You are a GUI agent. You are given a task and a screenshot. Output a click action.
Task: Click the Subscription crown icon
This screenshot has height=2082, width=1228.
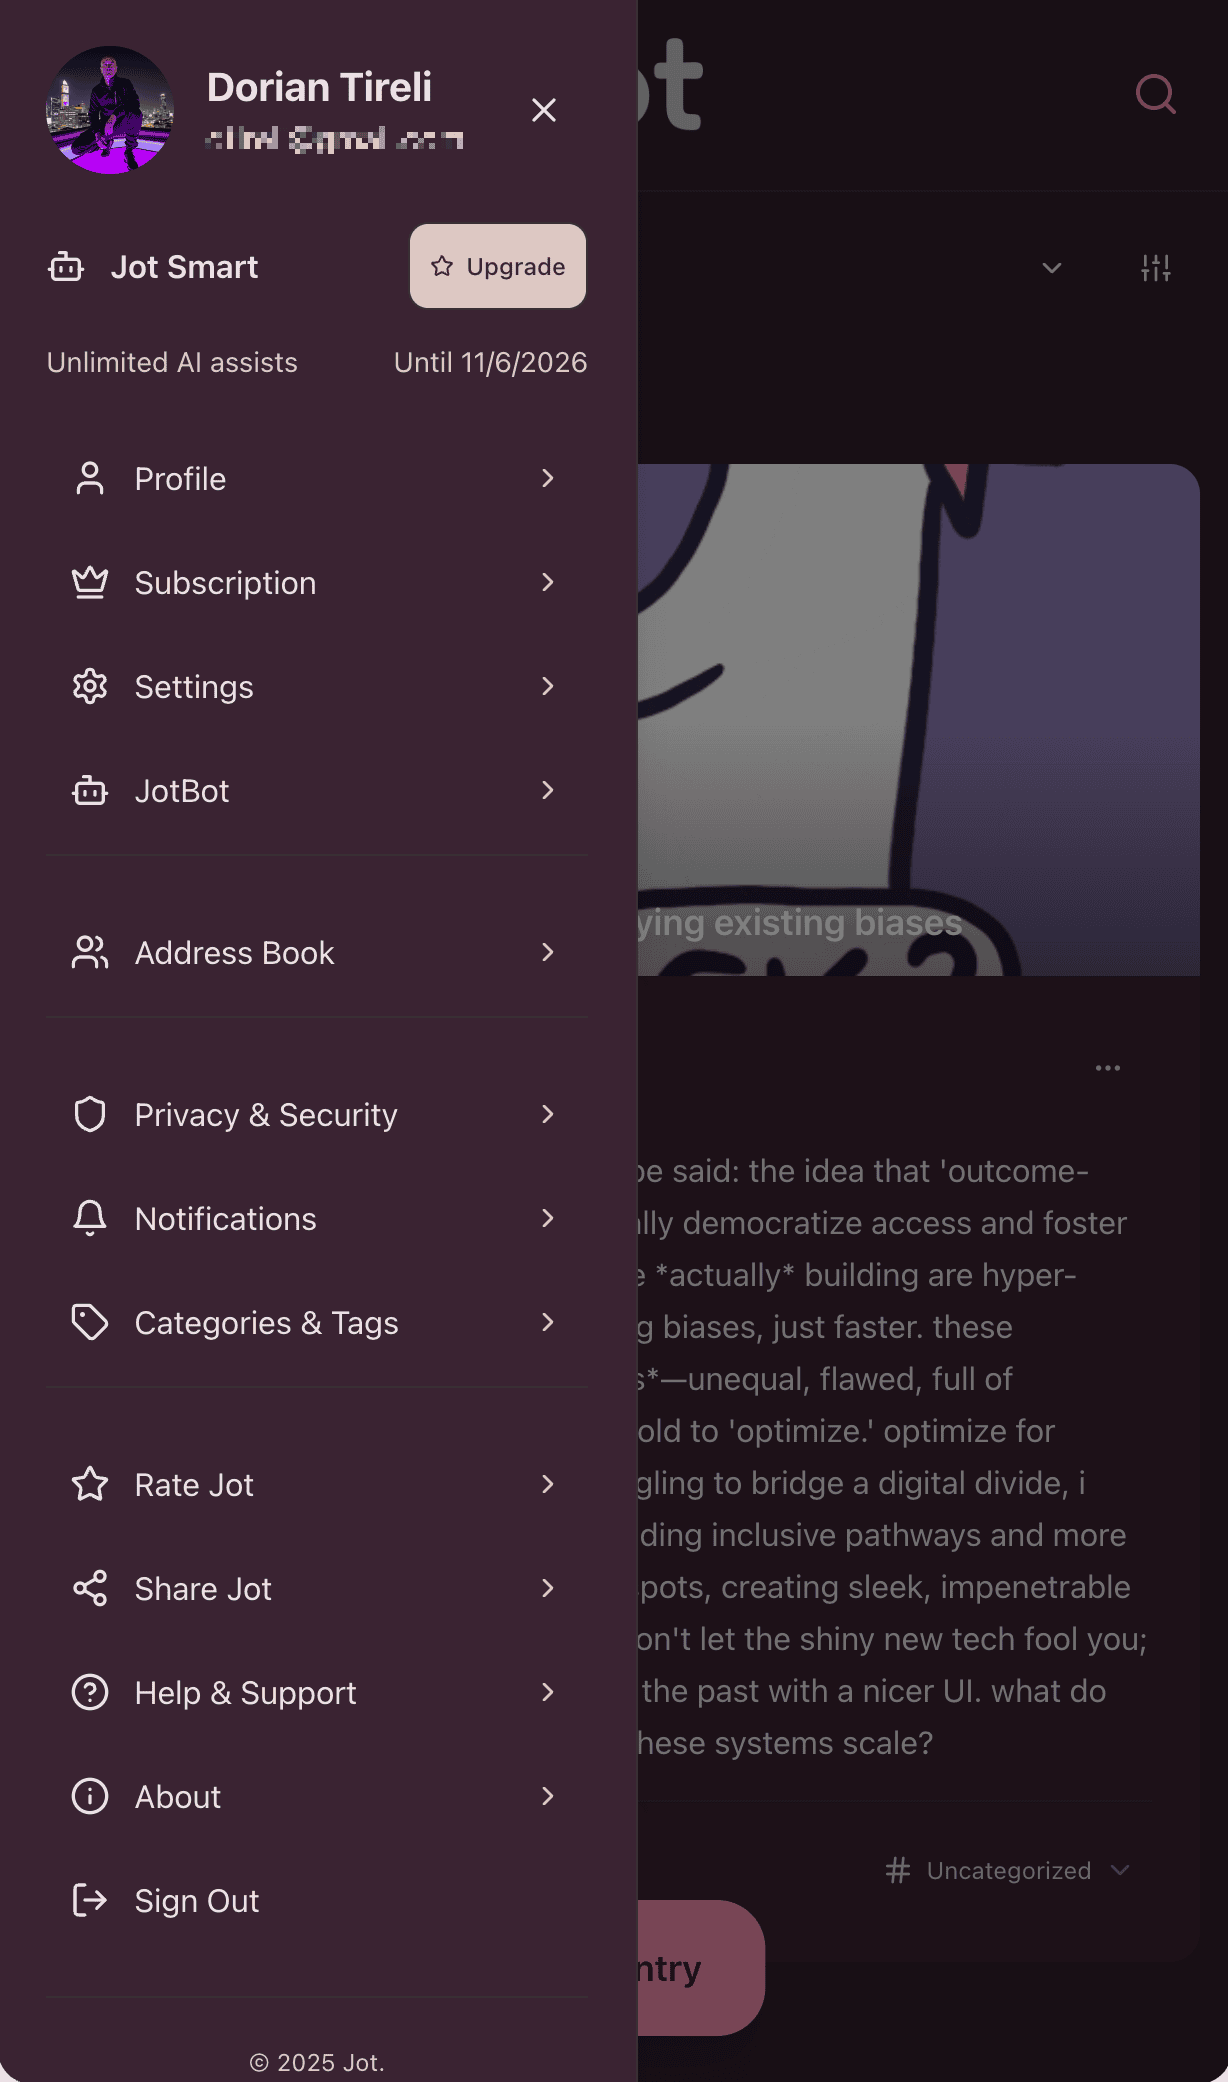point(90,583)
